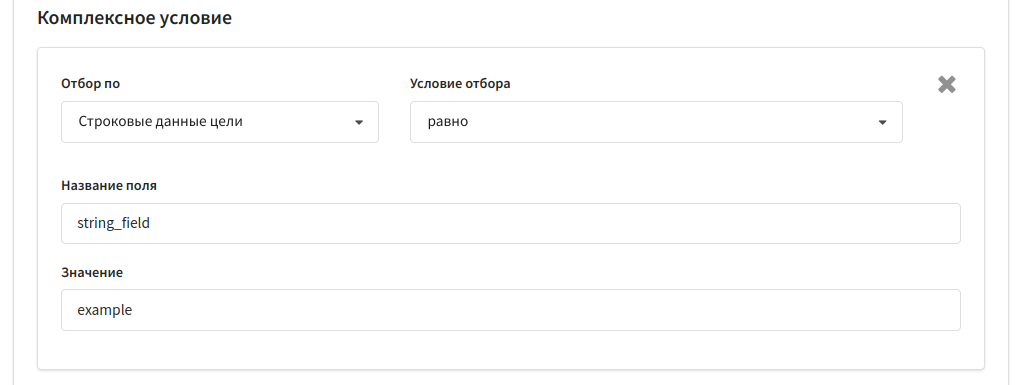Click the Название поля label
The image size is (1023, 385).
point(109,185)
